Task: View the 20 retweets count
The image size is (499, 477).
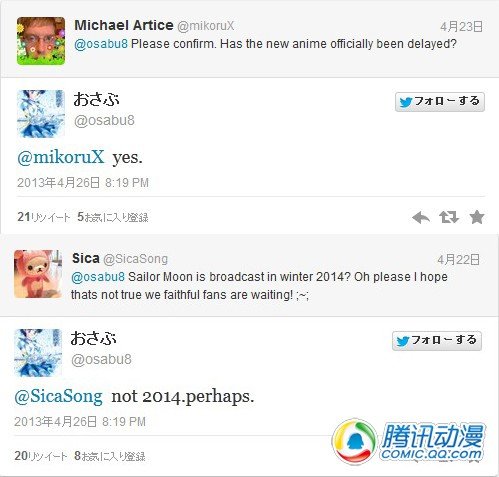Action: [41, 456]
